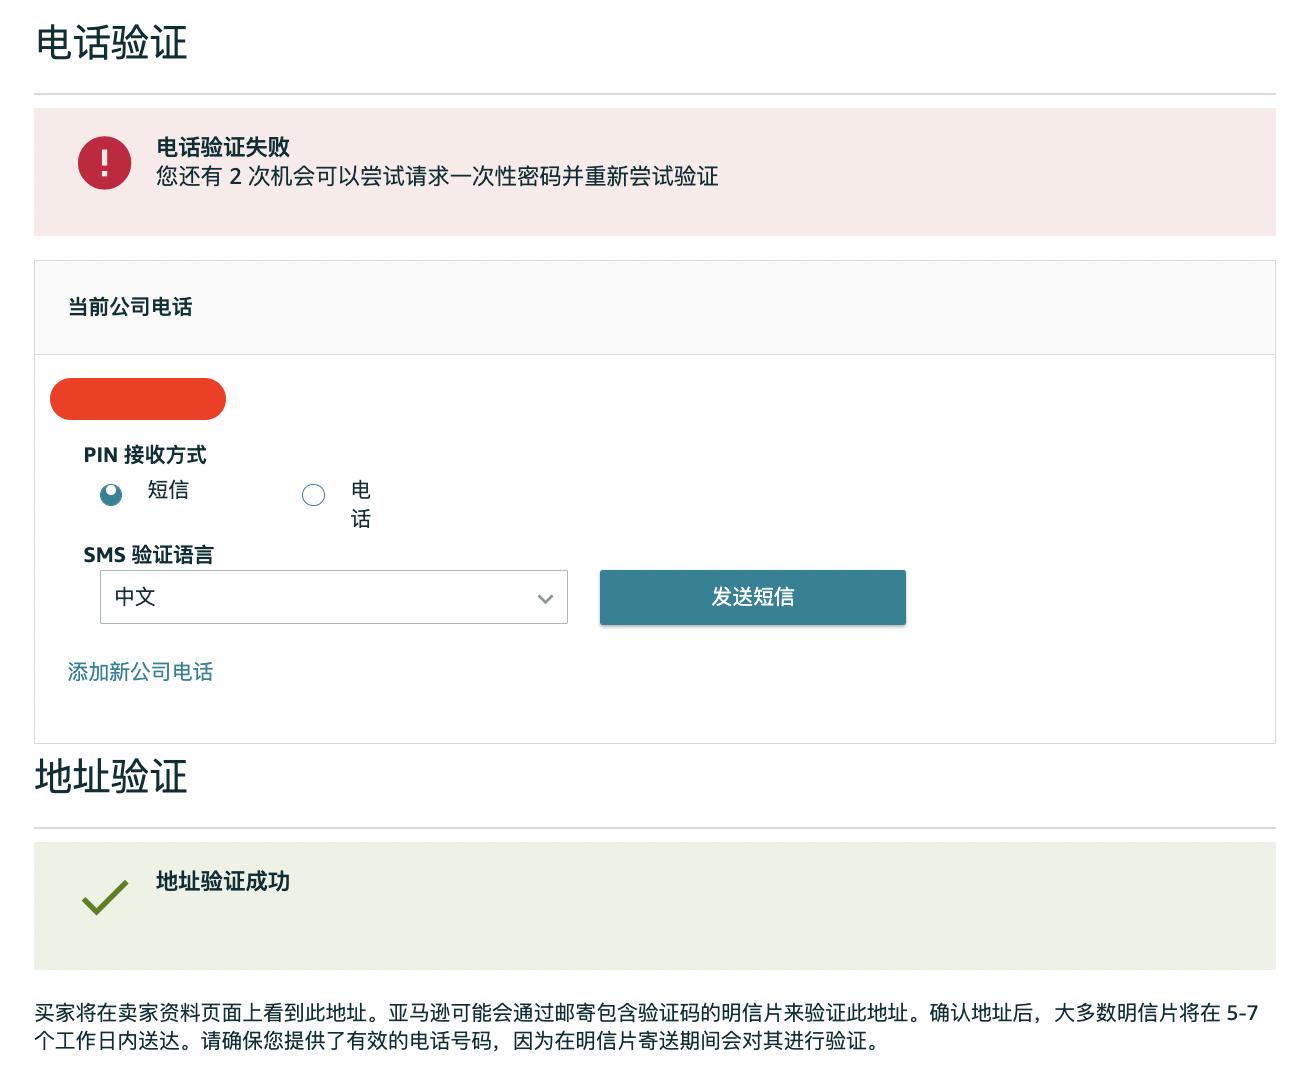Click the red exclamation error icon
Viewport: 1292px width, 1074px height.
click(x=104, y=163)
